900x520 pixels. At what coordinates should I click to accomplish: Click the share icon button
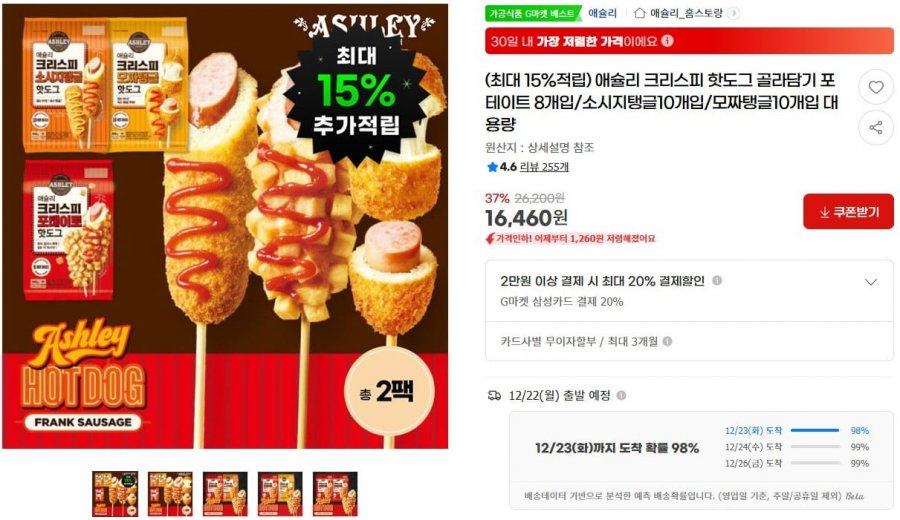(875, 127)
